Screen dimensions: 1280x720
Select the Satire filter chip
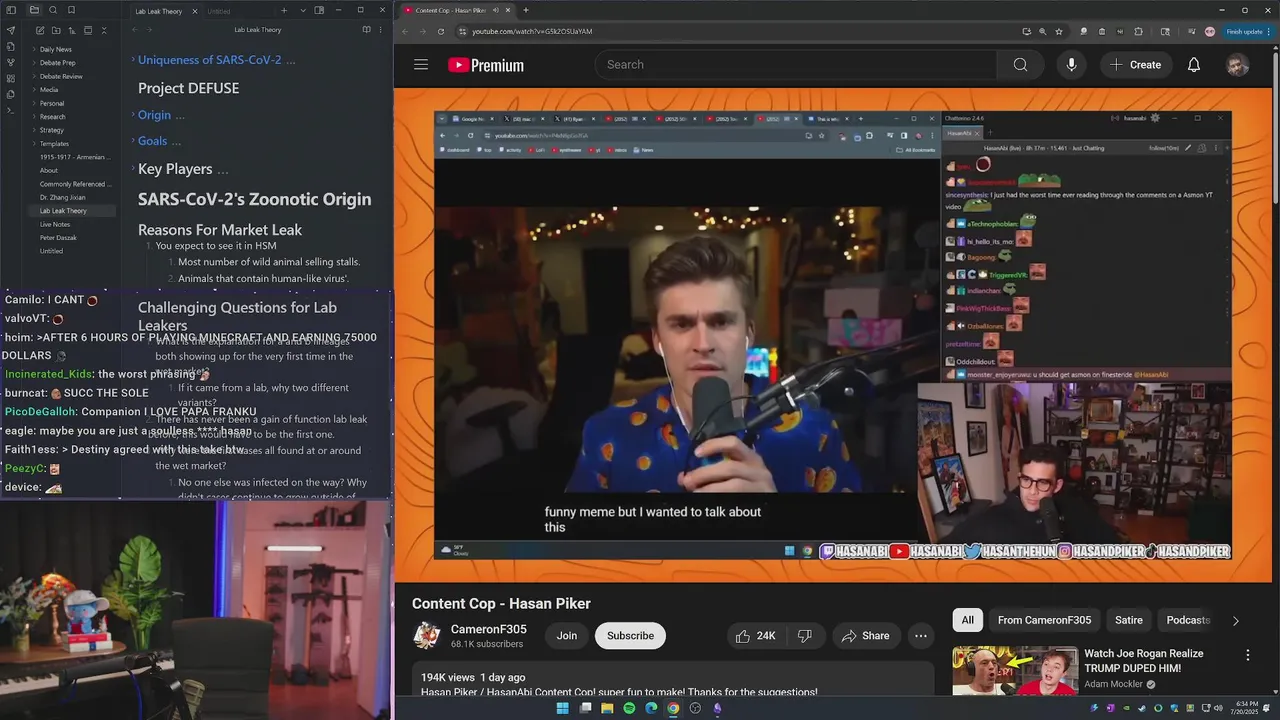click(x=1129, y=620)
